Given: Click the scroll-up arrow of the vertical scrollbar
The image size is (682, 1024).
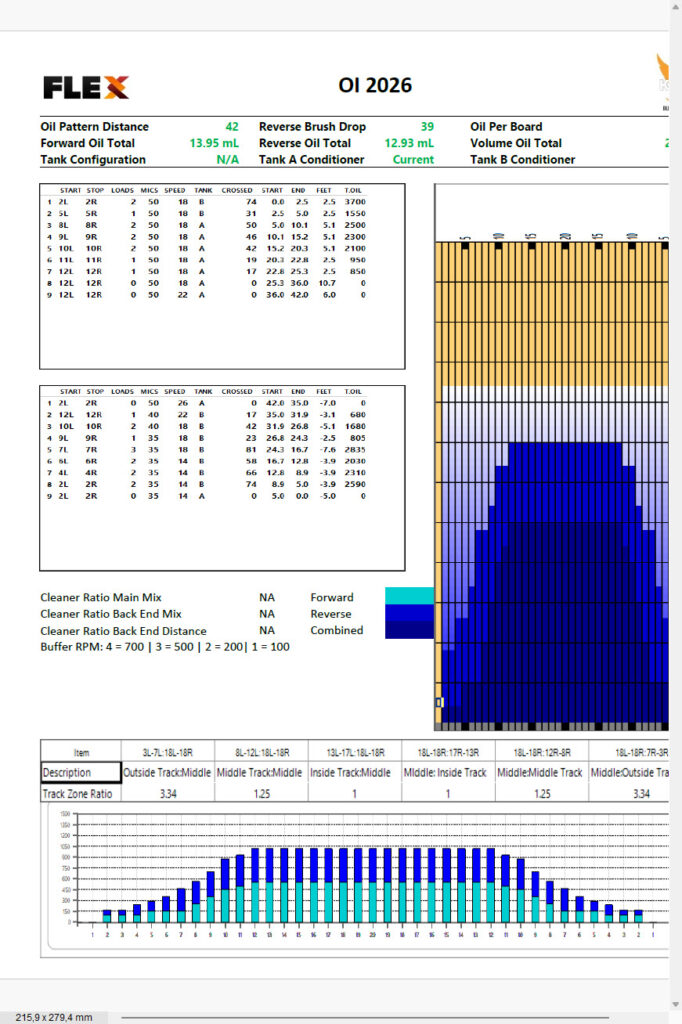Looking at the screenshot, I should coord(676,6).
